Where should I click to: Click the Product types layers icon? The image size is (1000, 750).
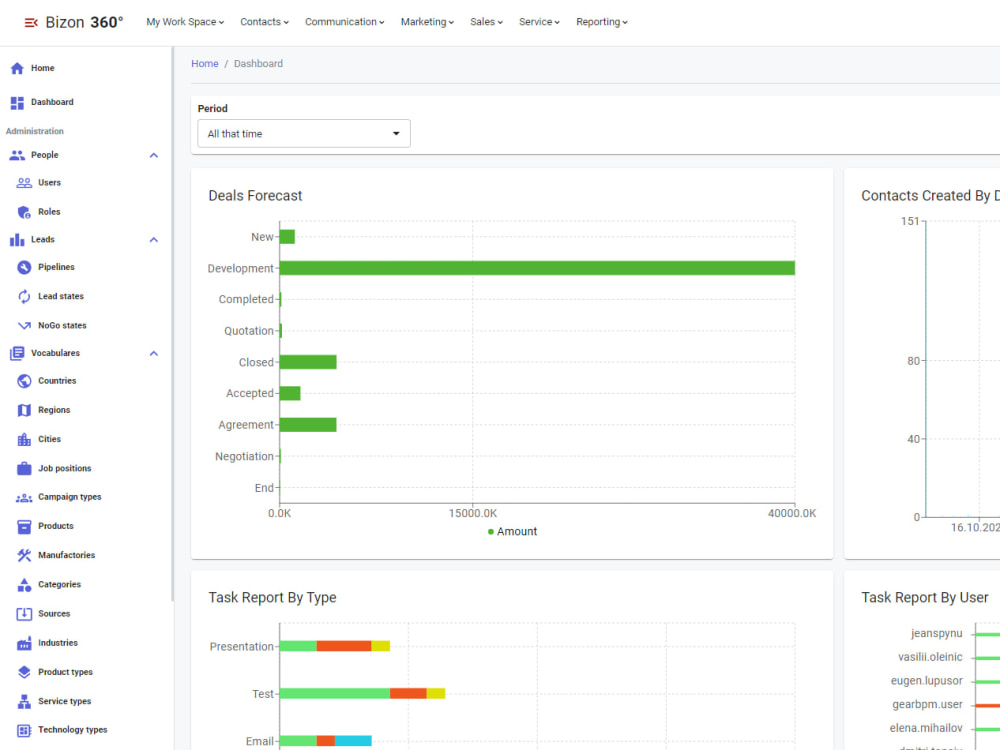[x=24, y=672]
